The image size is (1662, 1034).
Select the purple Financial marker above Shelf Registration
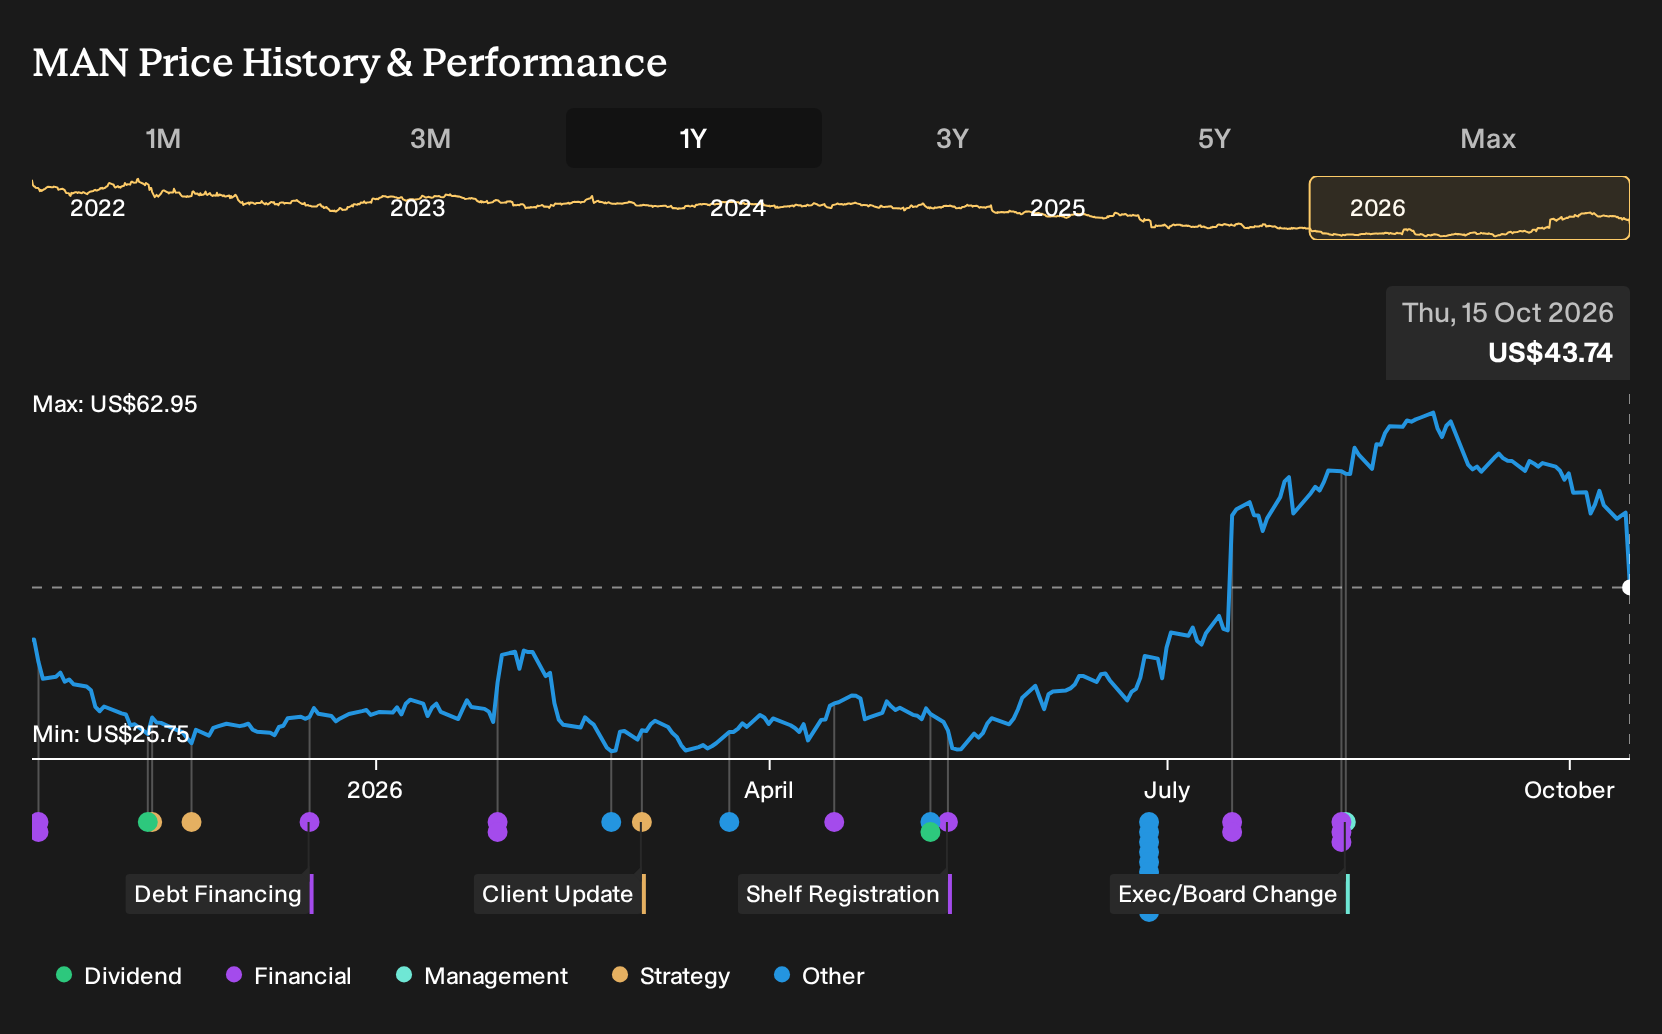(x=949, y=822)
